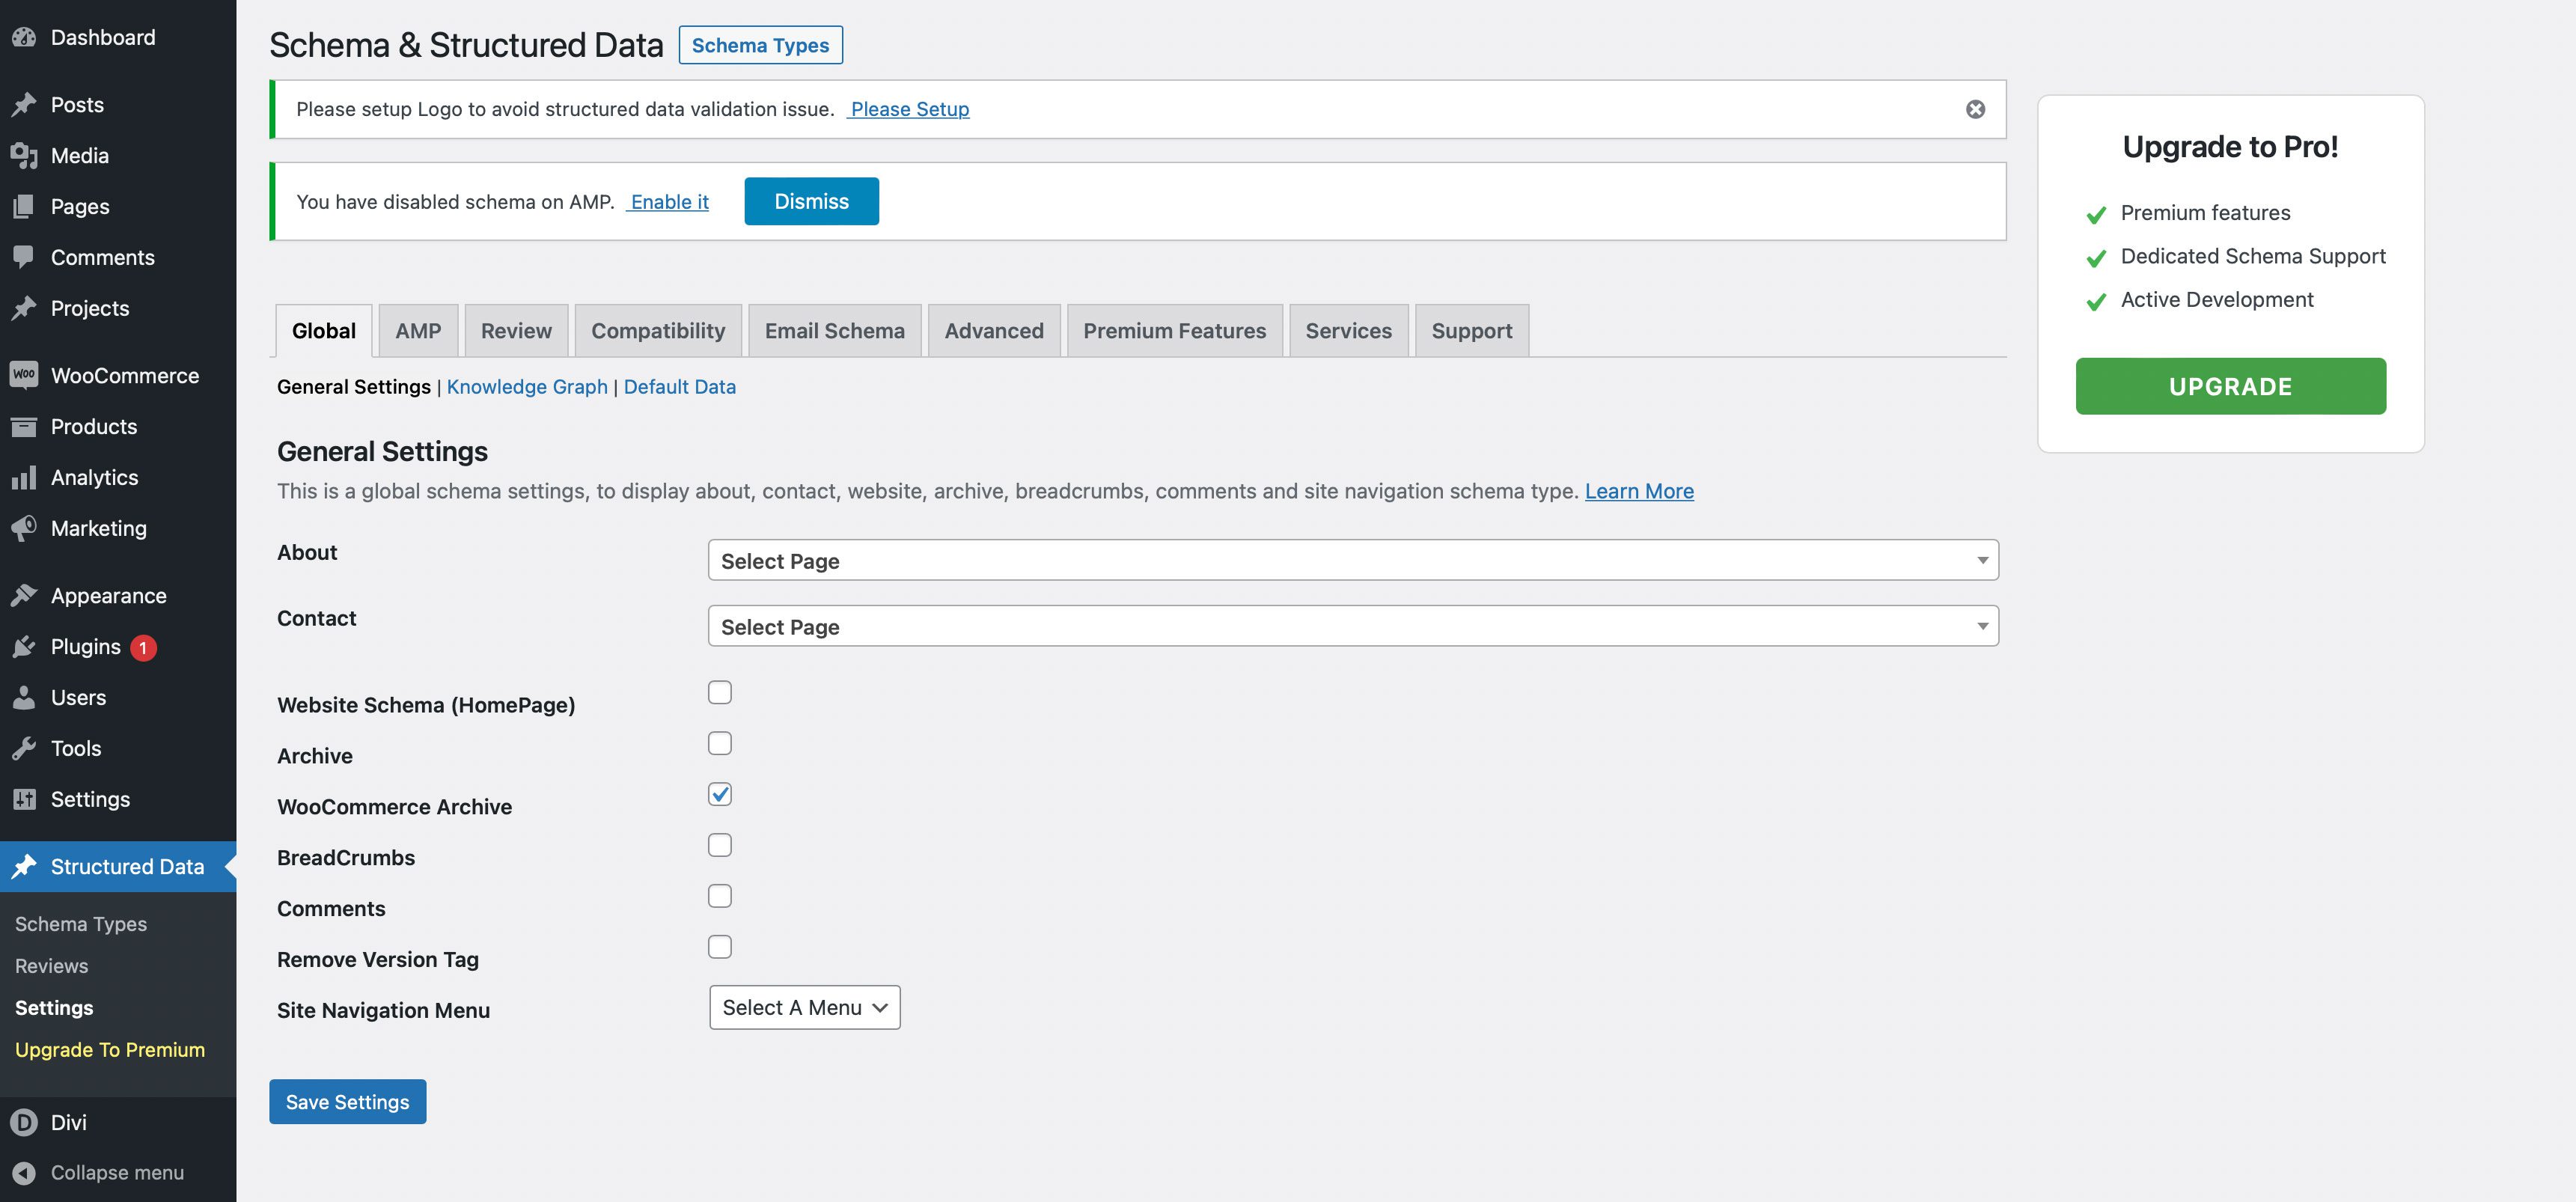The width and height of the screenshot is (2576, 1202).
Task: Click the Save Settings button
Action: pos(347,1100)
